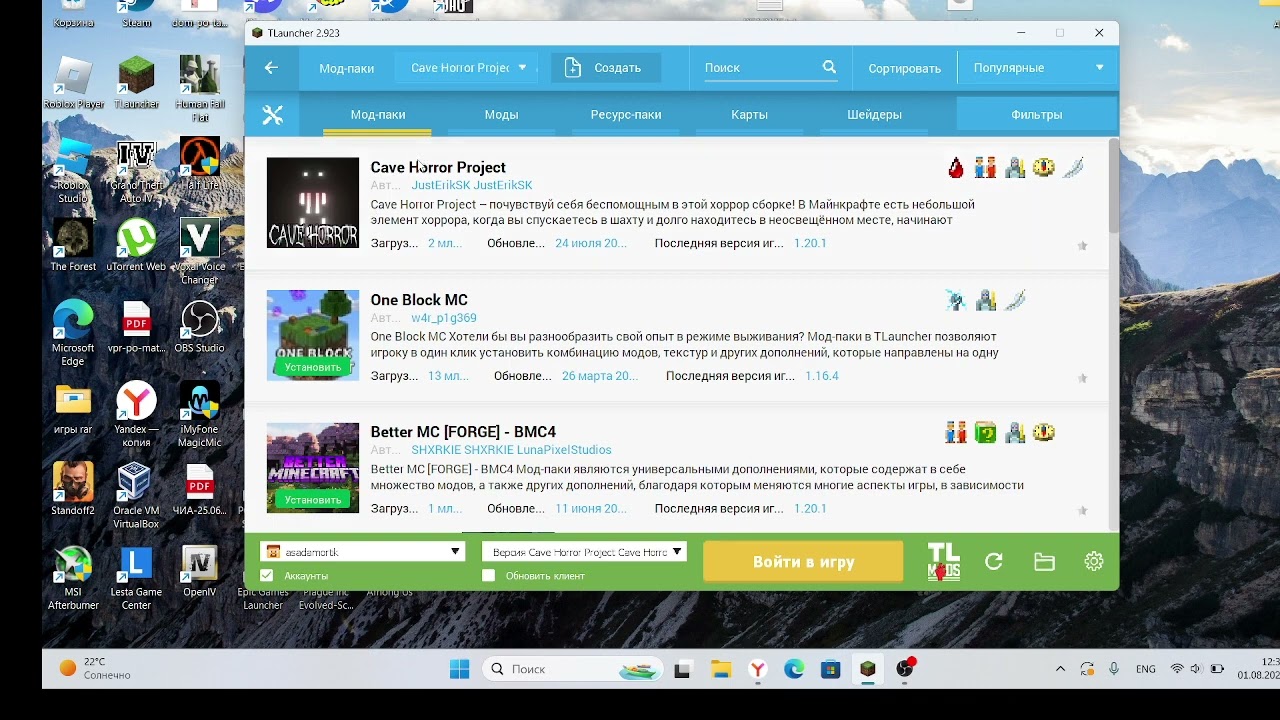
Task: Switch to the Моды tab
Action: coord(501,115)
